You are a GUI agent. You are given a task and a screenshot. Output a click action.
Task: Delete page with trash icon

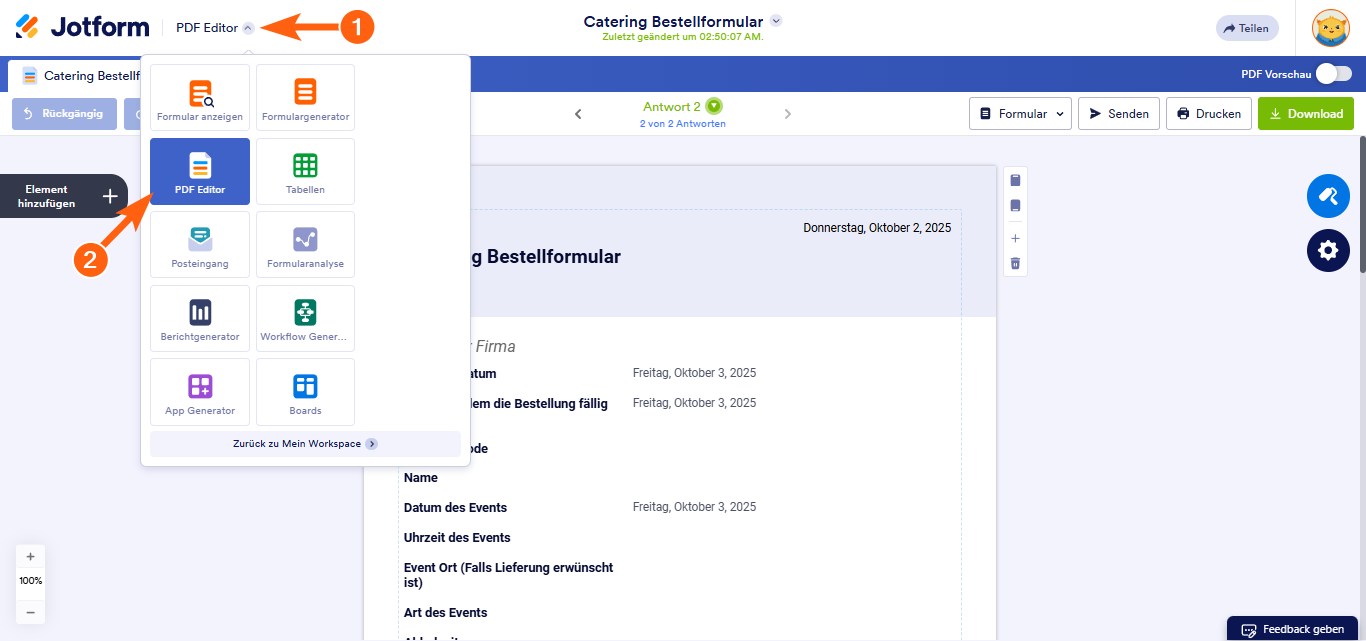click(x=1015, y=263)
